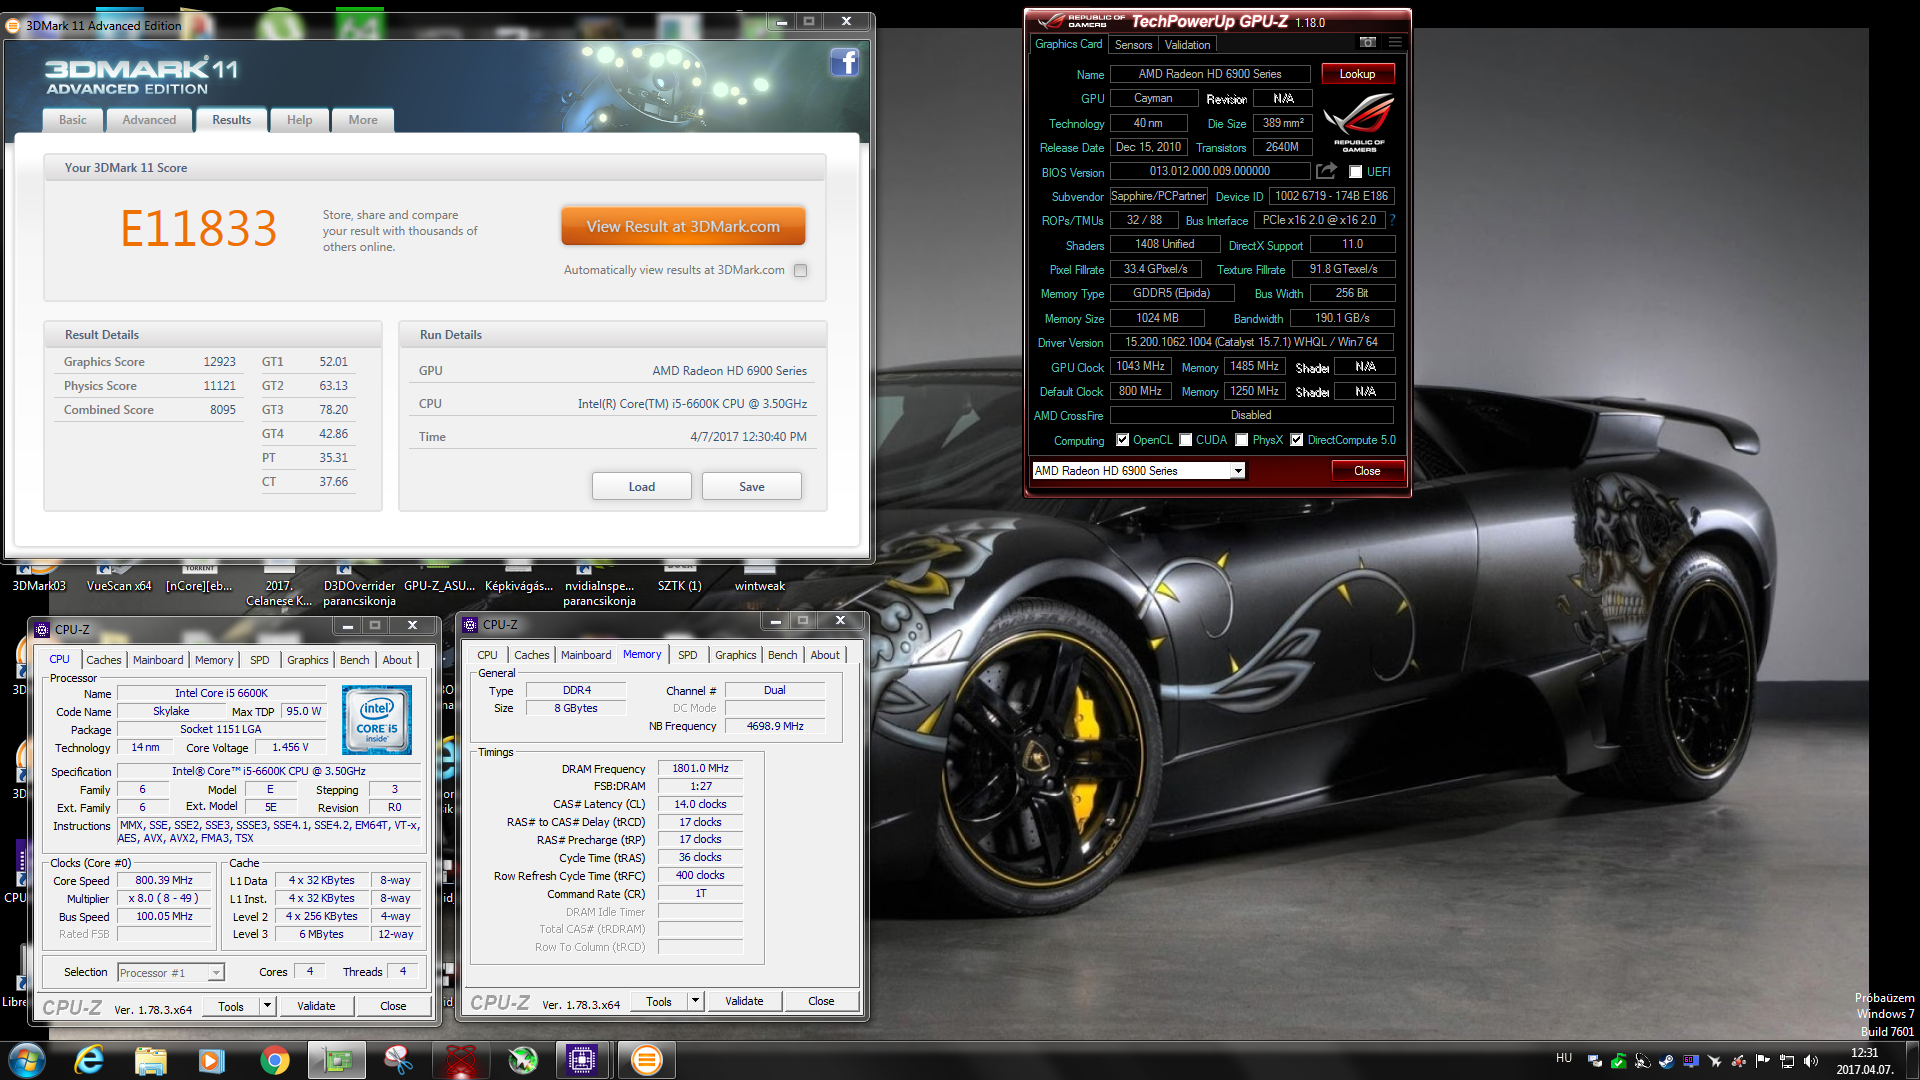Click the Intel Core i5 logo badge
Viewport: 1920px width, 1080px height.
click(x=377, y=720)
